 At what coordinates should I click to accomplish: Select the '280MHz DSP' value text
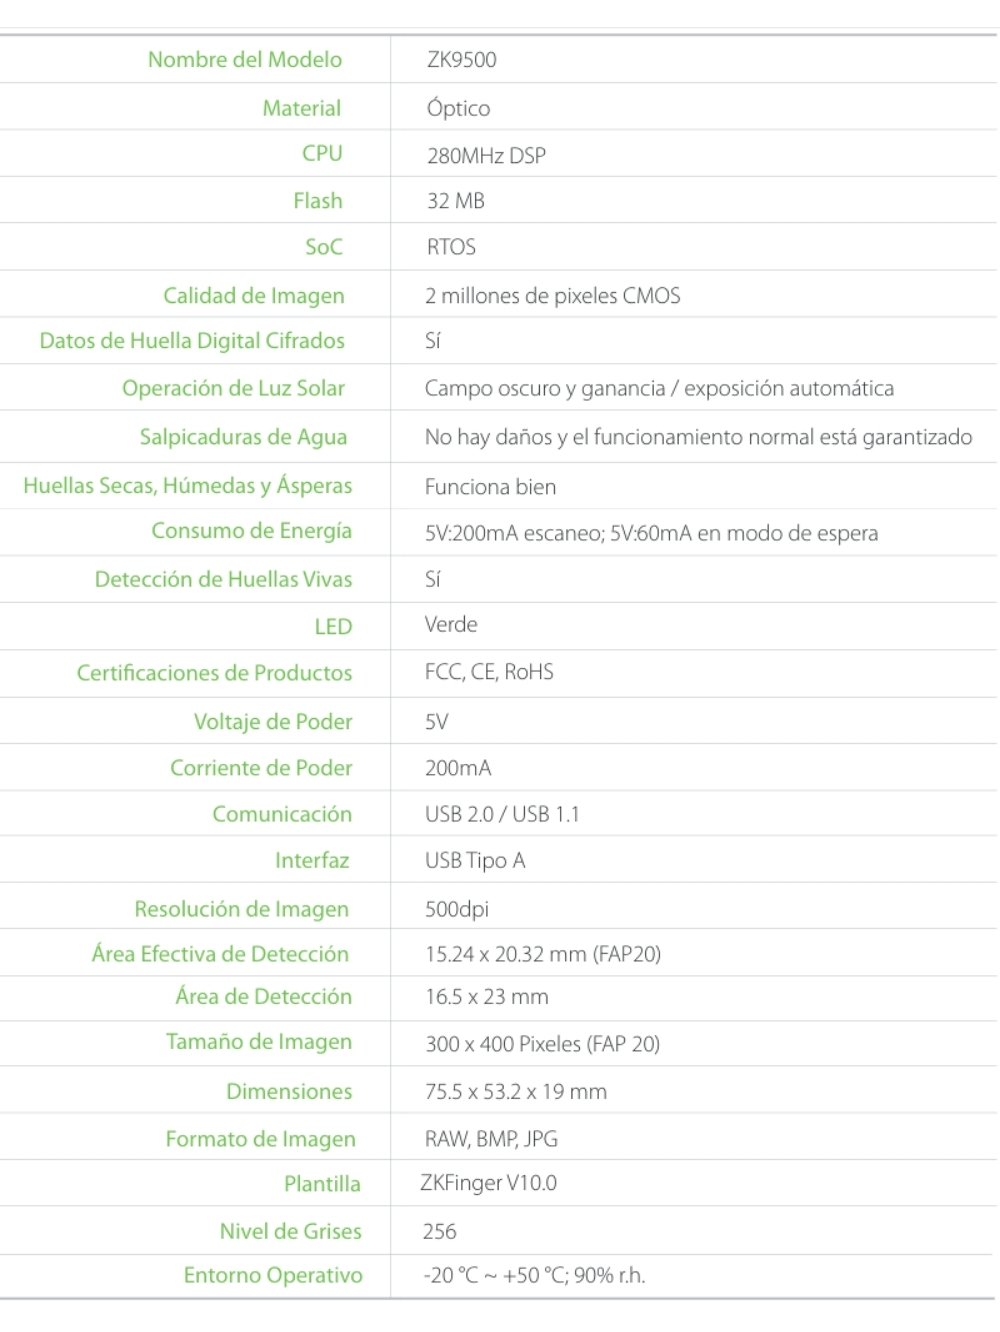486,156
